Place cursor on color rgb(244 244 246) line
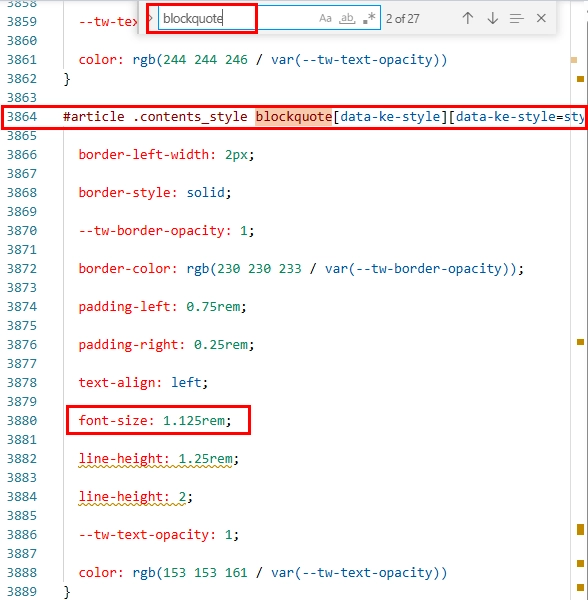 [263, 60]
